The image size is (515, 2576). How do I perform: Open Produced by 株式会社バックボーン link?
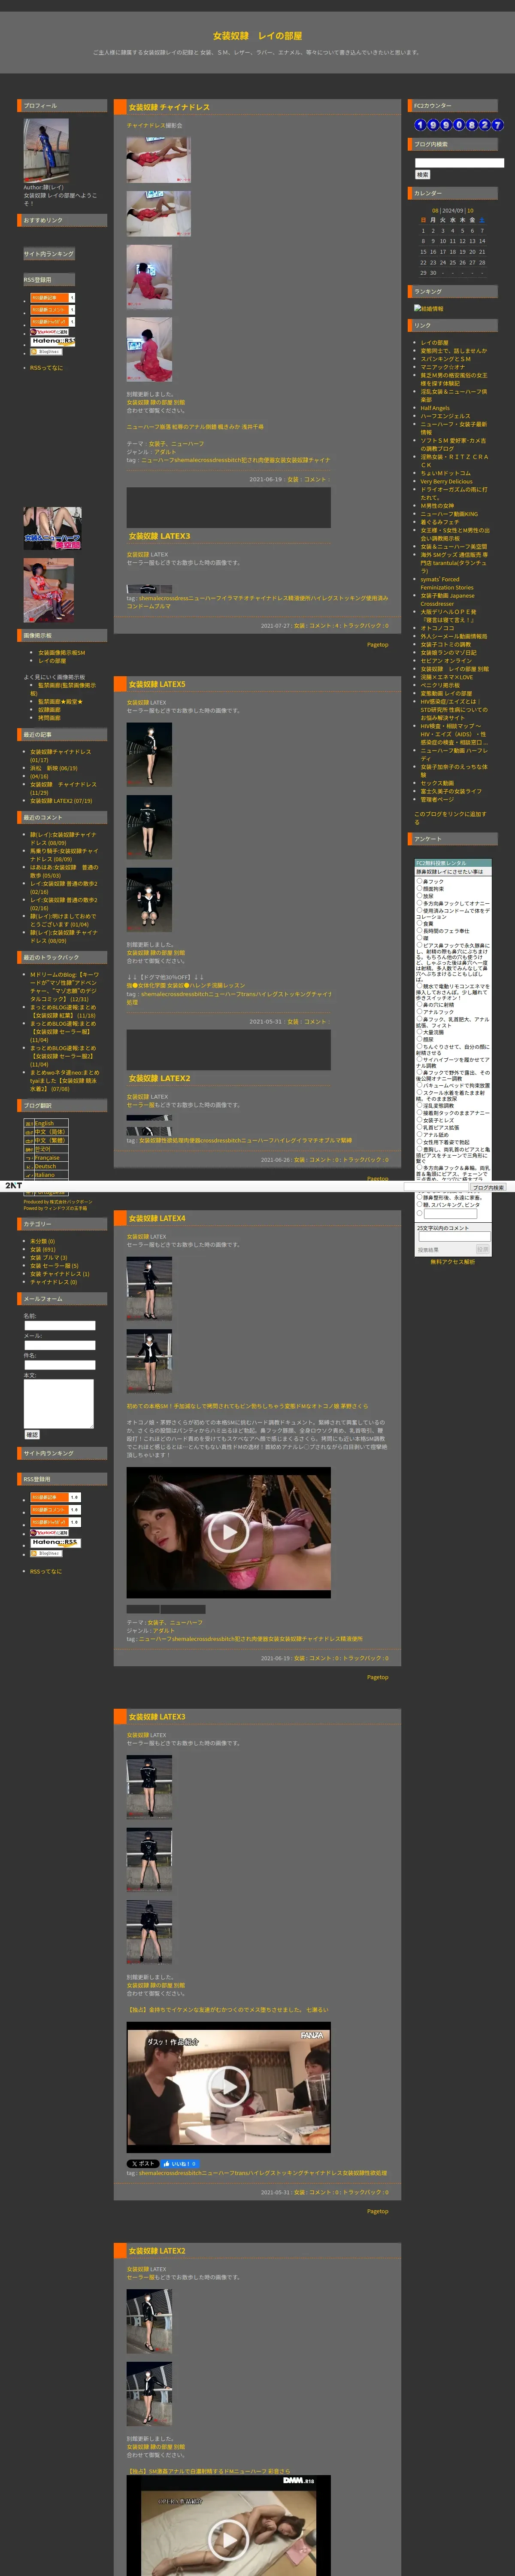58,1202
